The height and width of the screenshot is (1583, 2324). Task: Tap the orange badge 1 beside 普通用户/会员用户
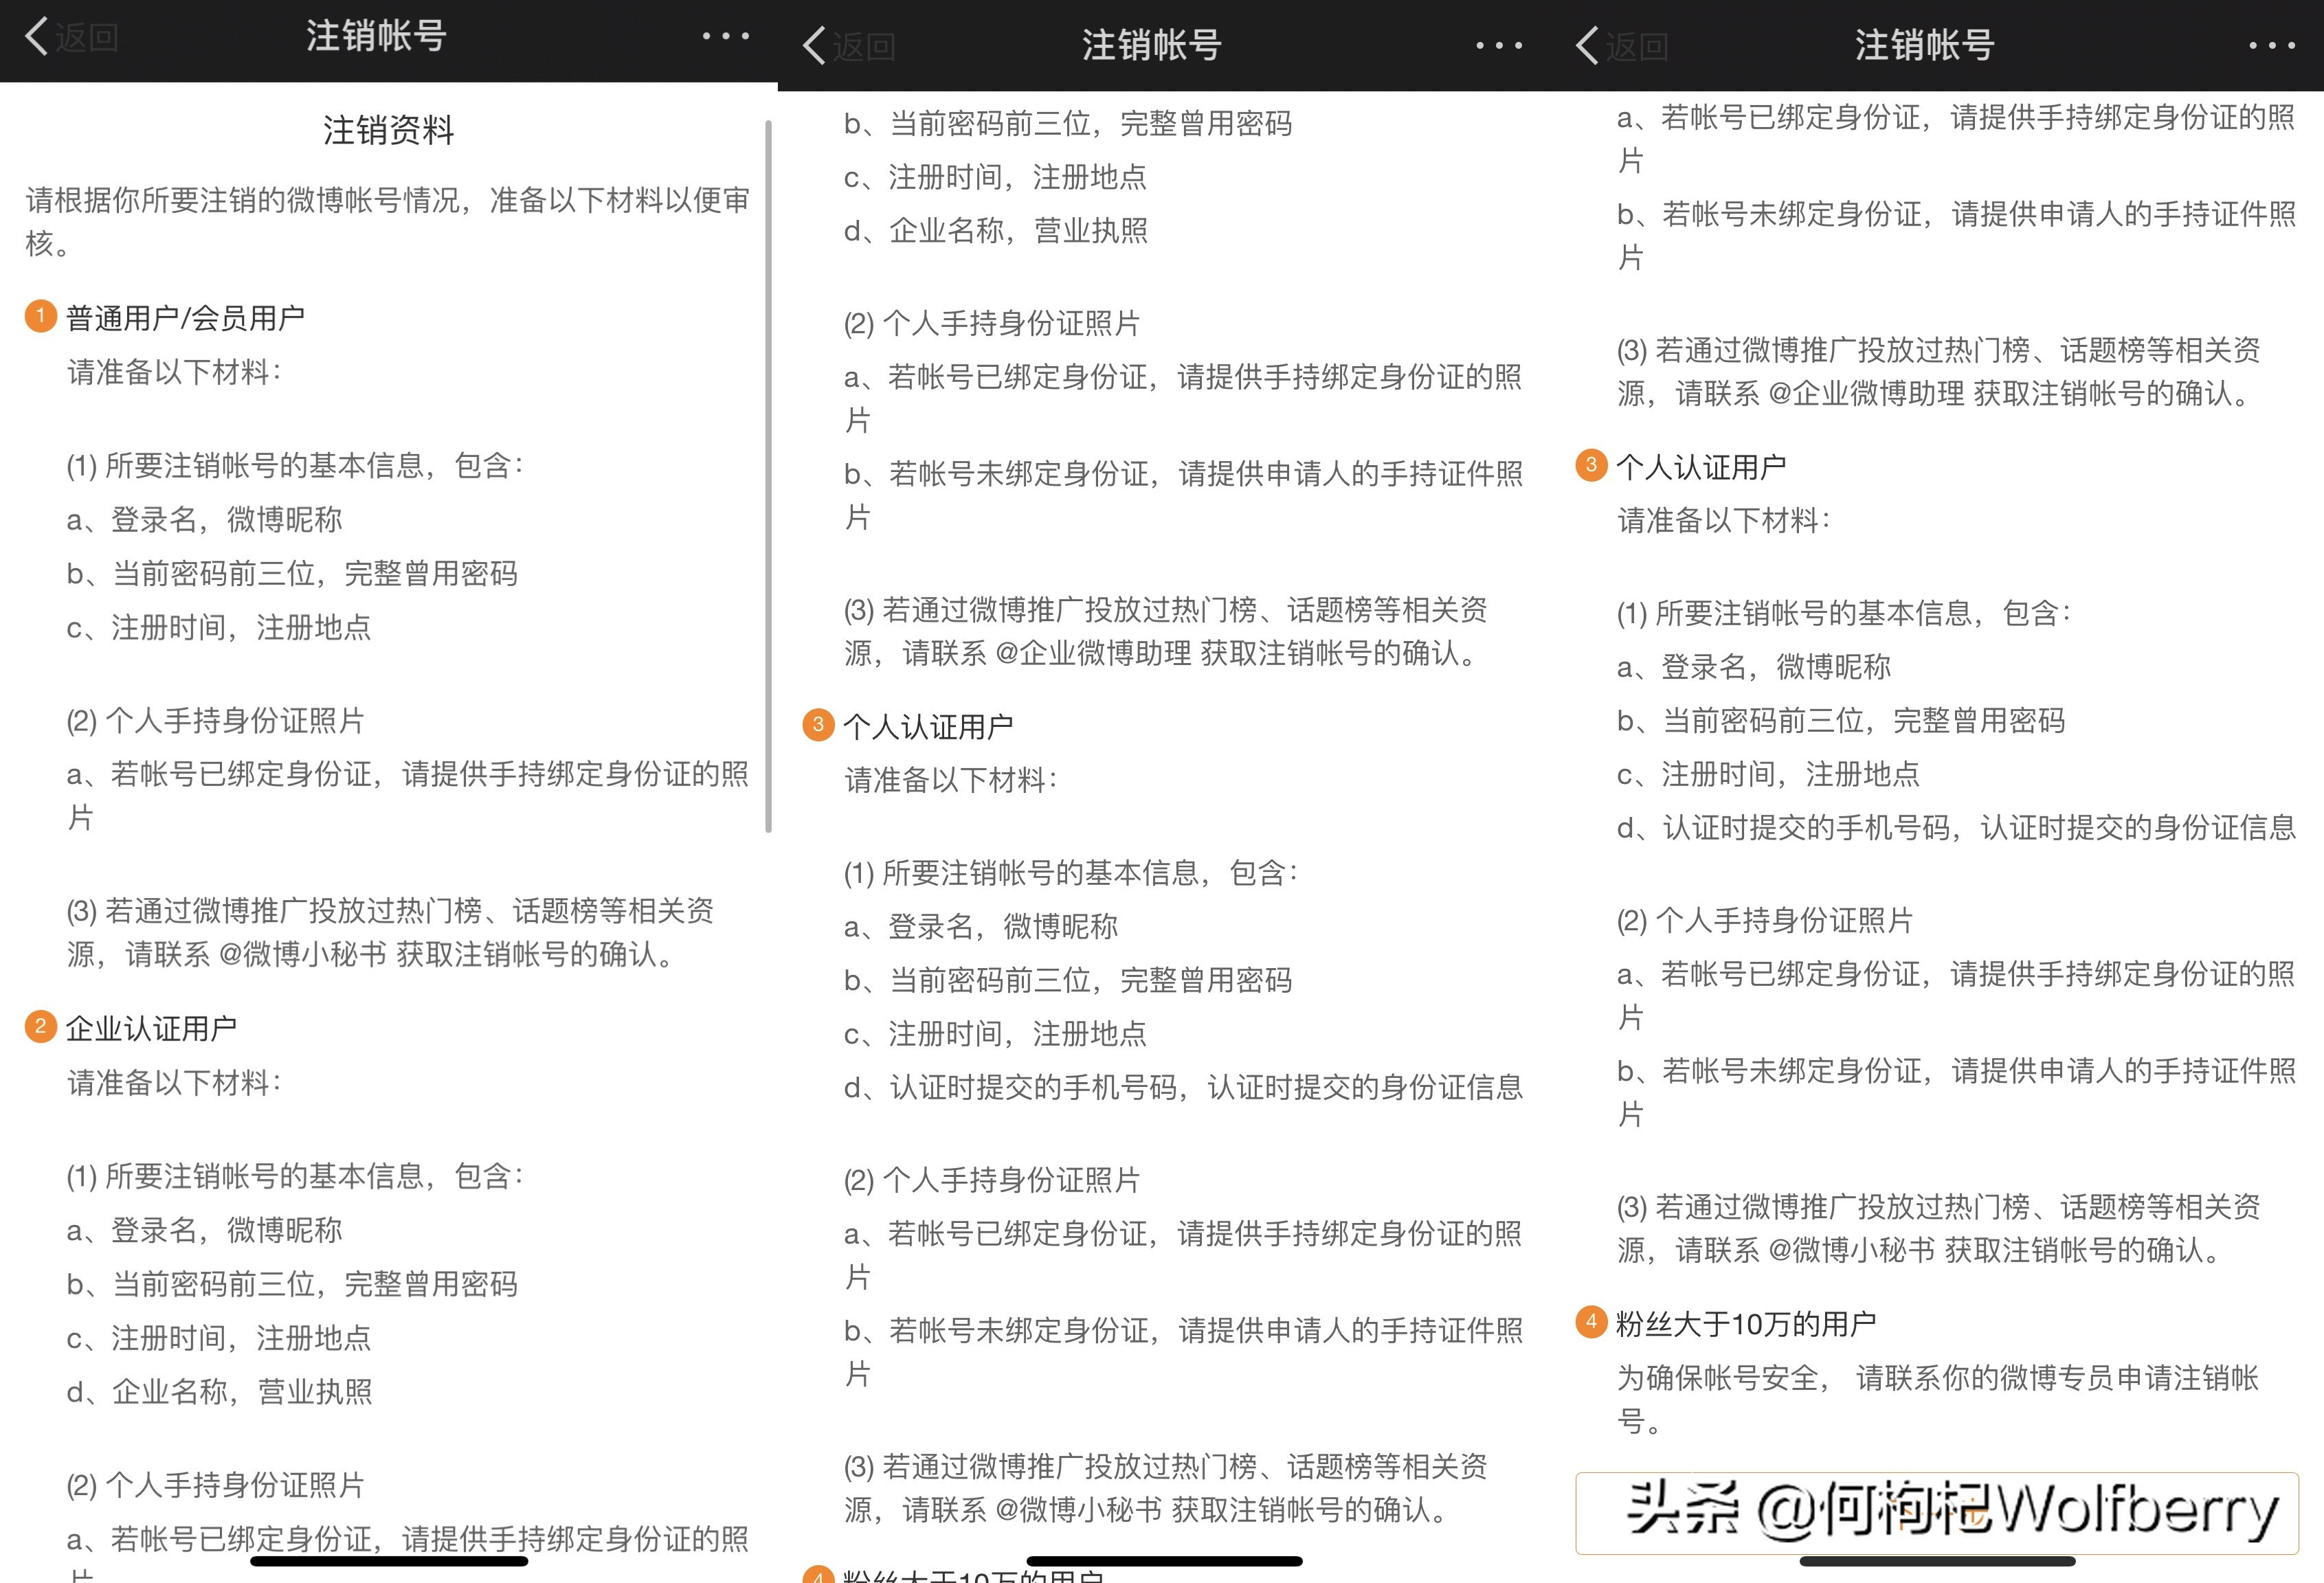[x=40, y=315]
